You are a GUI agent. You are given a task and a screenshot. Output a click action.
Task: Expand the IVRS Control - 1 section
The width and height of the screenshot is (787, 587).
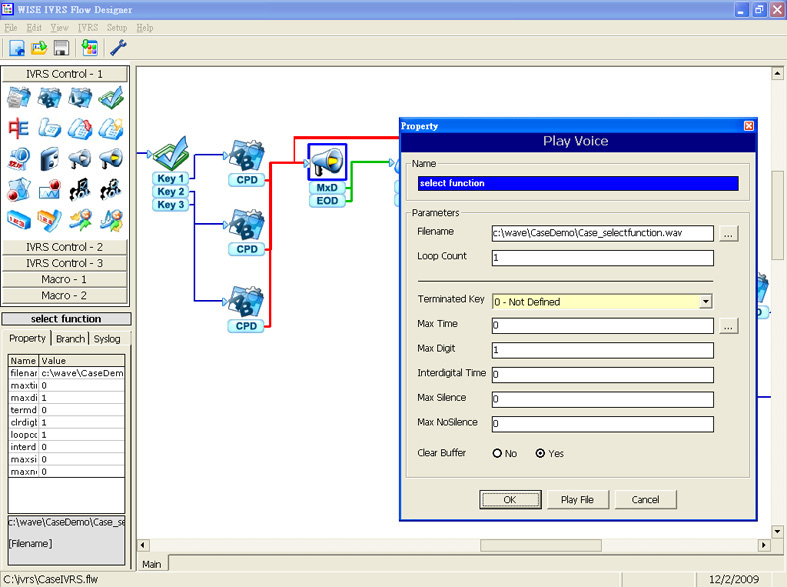coord(65,74)
